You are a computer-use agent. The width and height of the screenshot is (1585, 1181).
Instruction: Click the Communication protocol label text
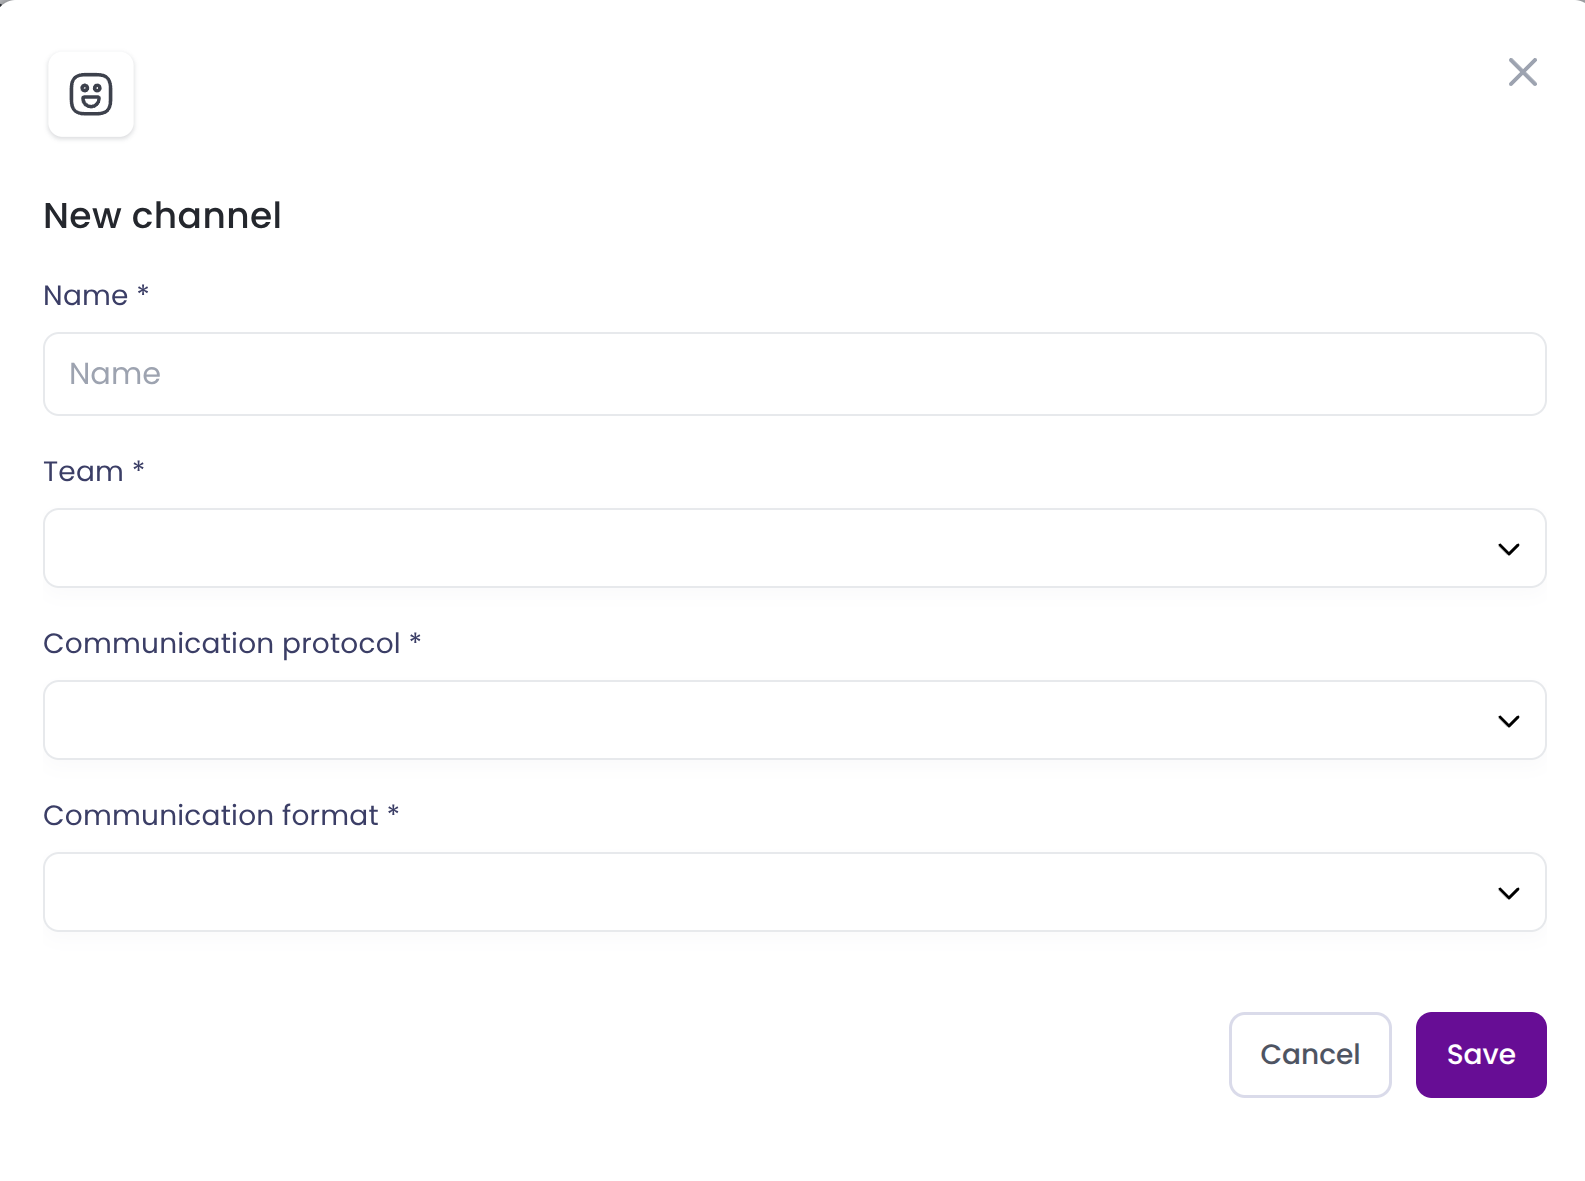[x=221, y=644]
